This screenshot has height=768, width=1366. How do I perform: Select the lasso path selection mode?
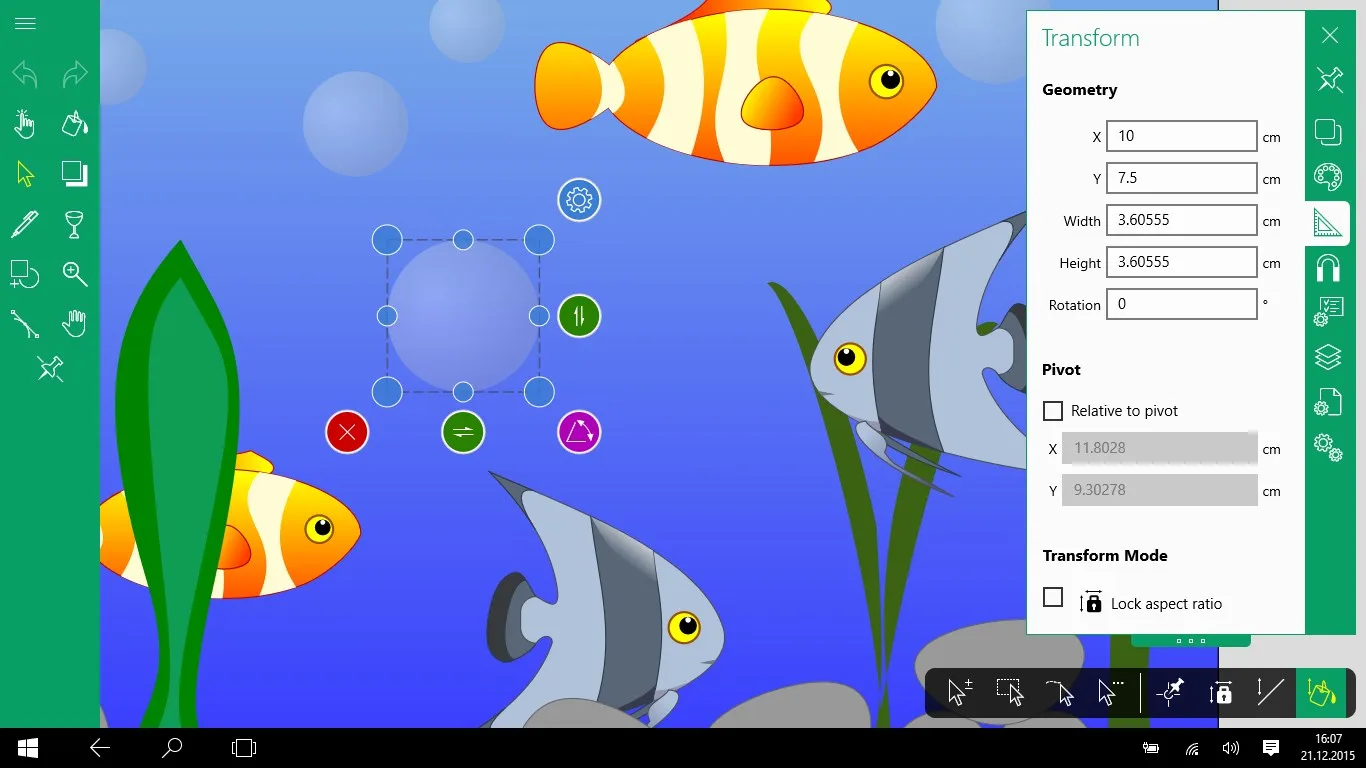point(1060,692)
